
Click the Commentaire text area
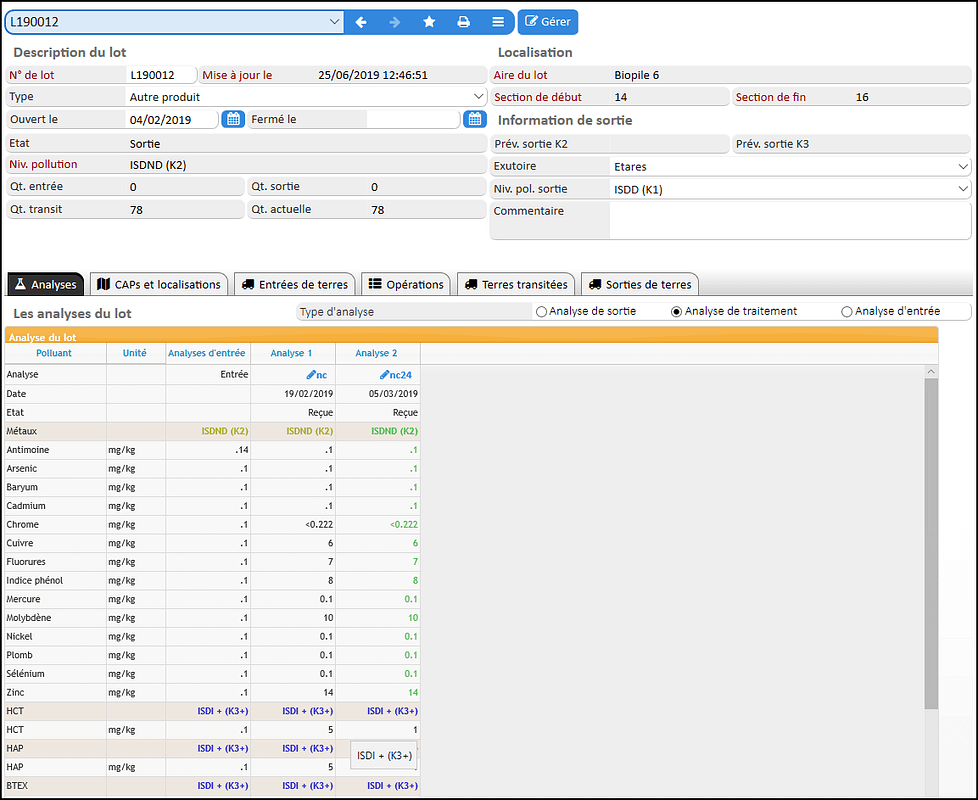click(x=790, y=221)
